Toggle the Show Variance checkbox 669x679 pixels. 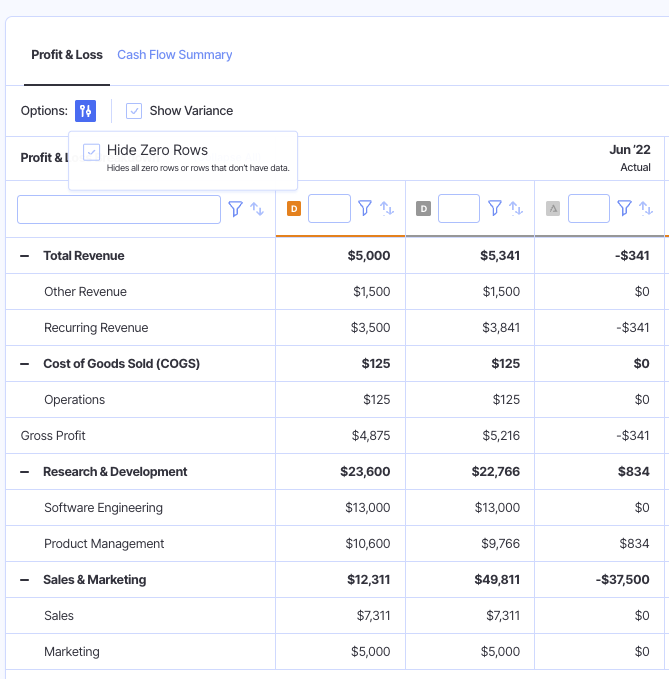click(134, 111)
